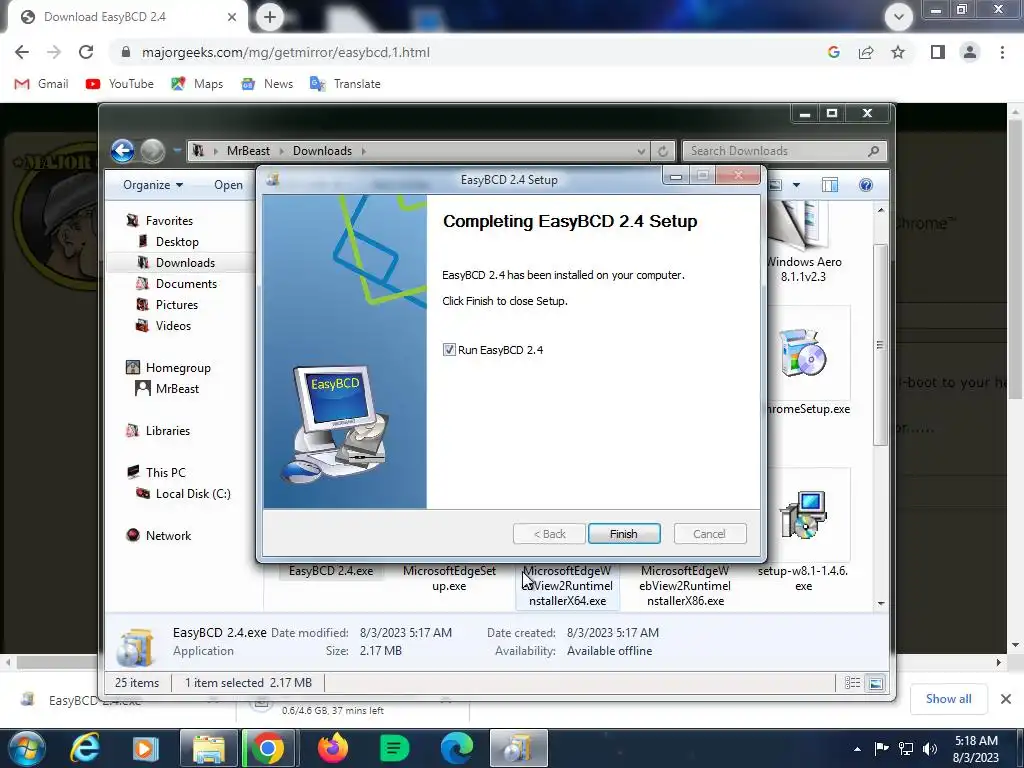This screenshot has height=768, width=1024.
Task: Click the Cancel button in Setup dialog
Action: [709, 534]
